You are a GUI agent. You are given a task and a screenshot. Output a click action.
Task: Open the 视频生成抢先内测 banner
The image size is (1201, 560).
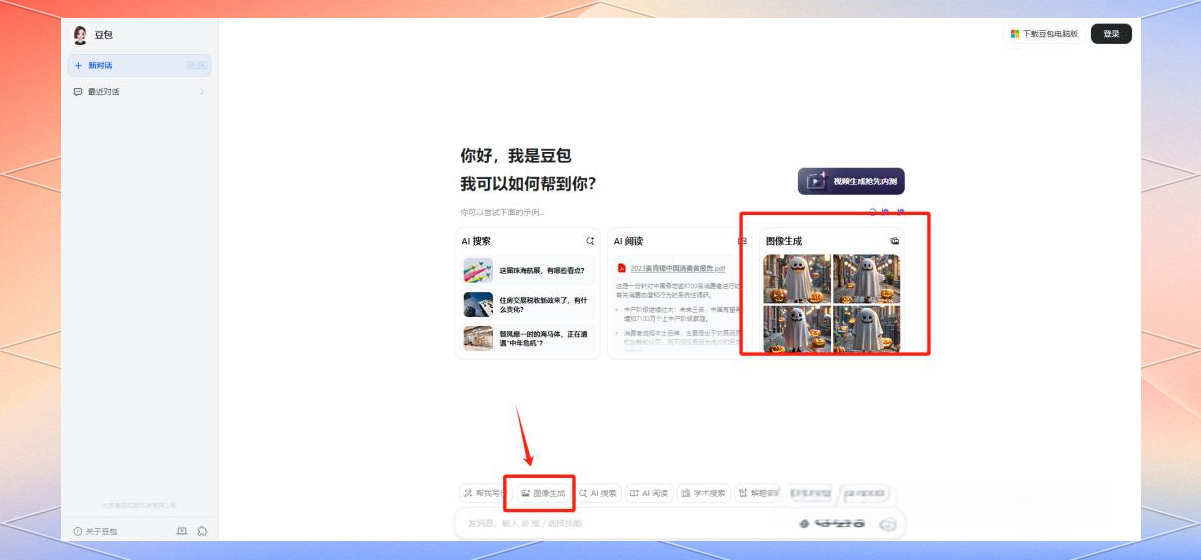851,181
